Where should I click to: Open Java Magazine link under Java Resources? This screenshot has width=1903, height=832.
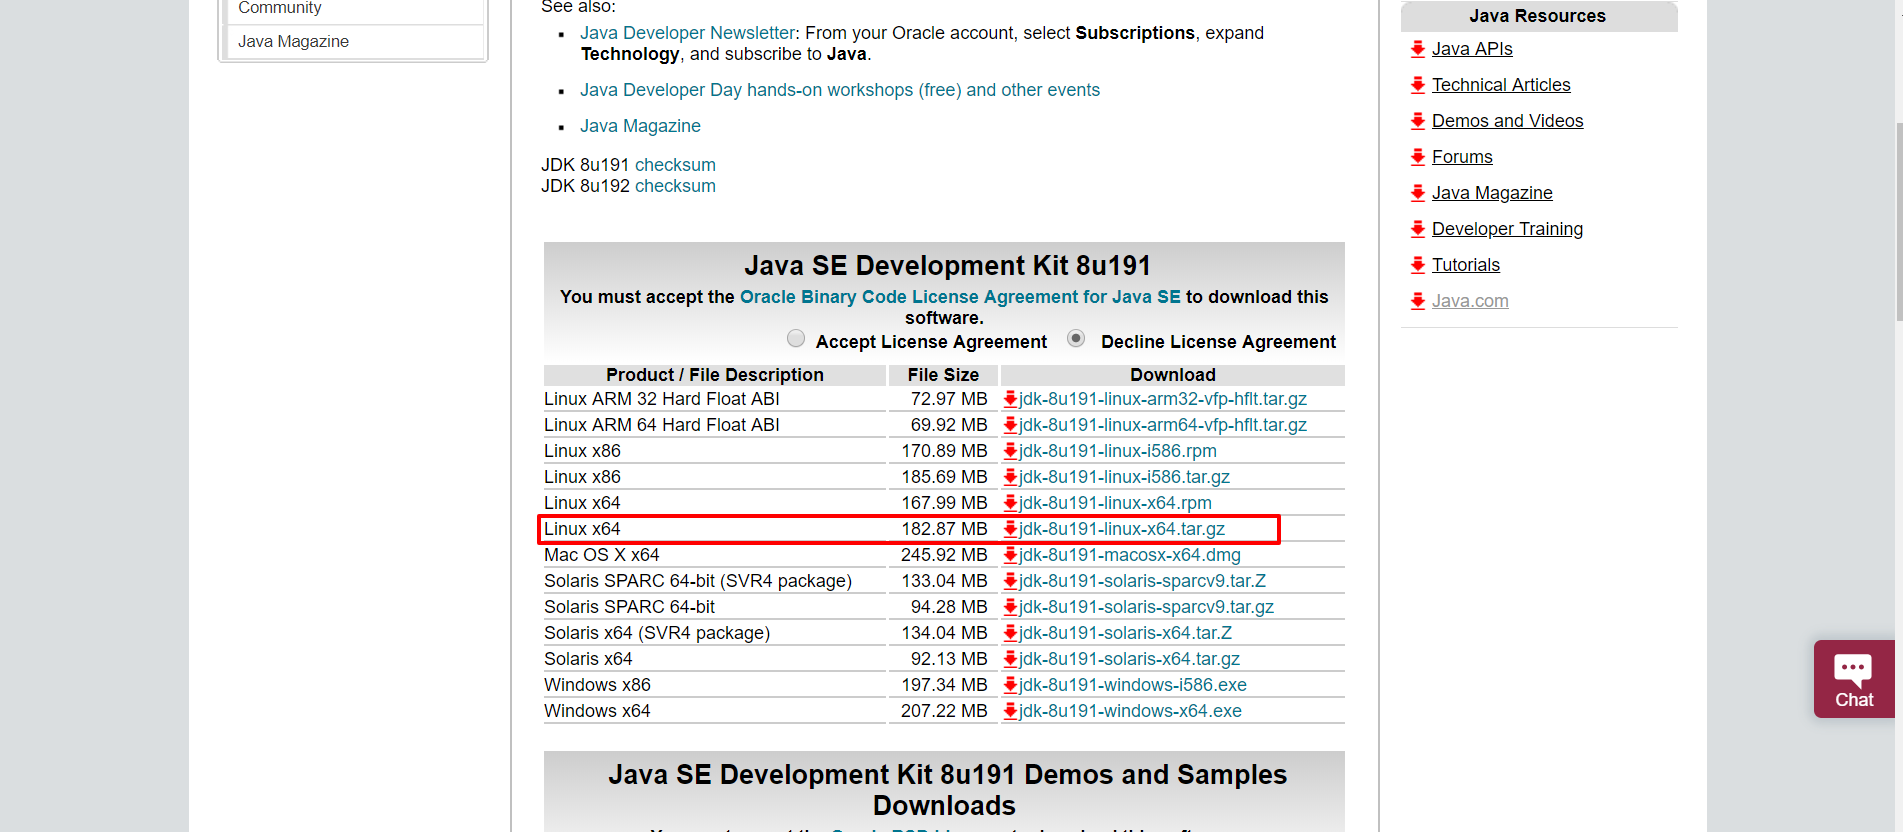coord(1492,193)
